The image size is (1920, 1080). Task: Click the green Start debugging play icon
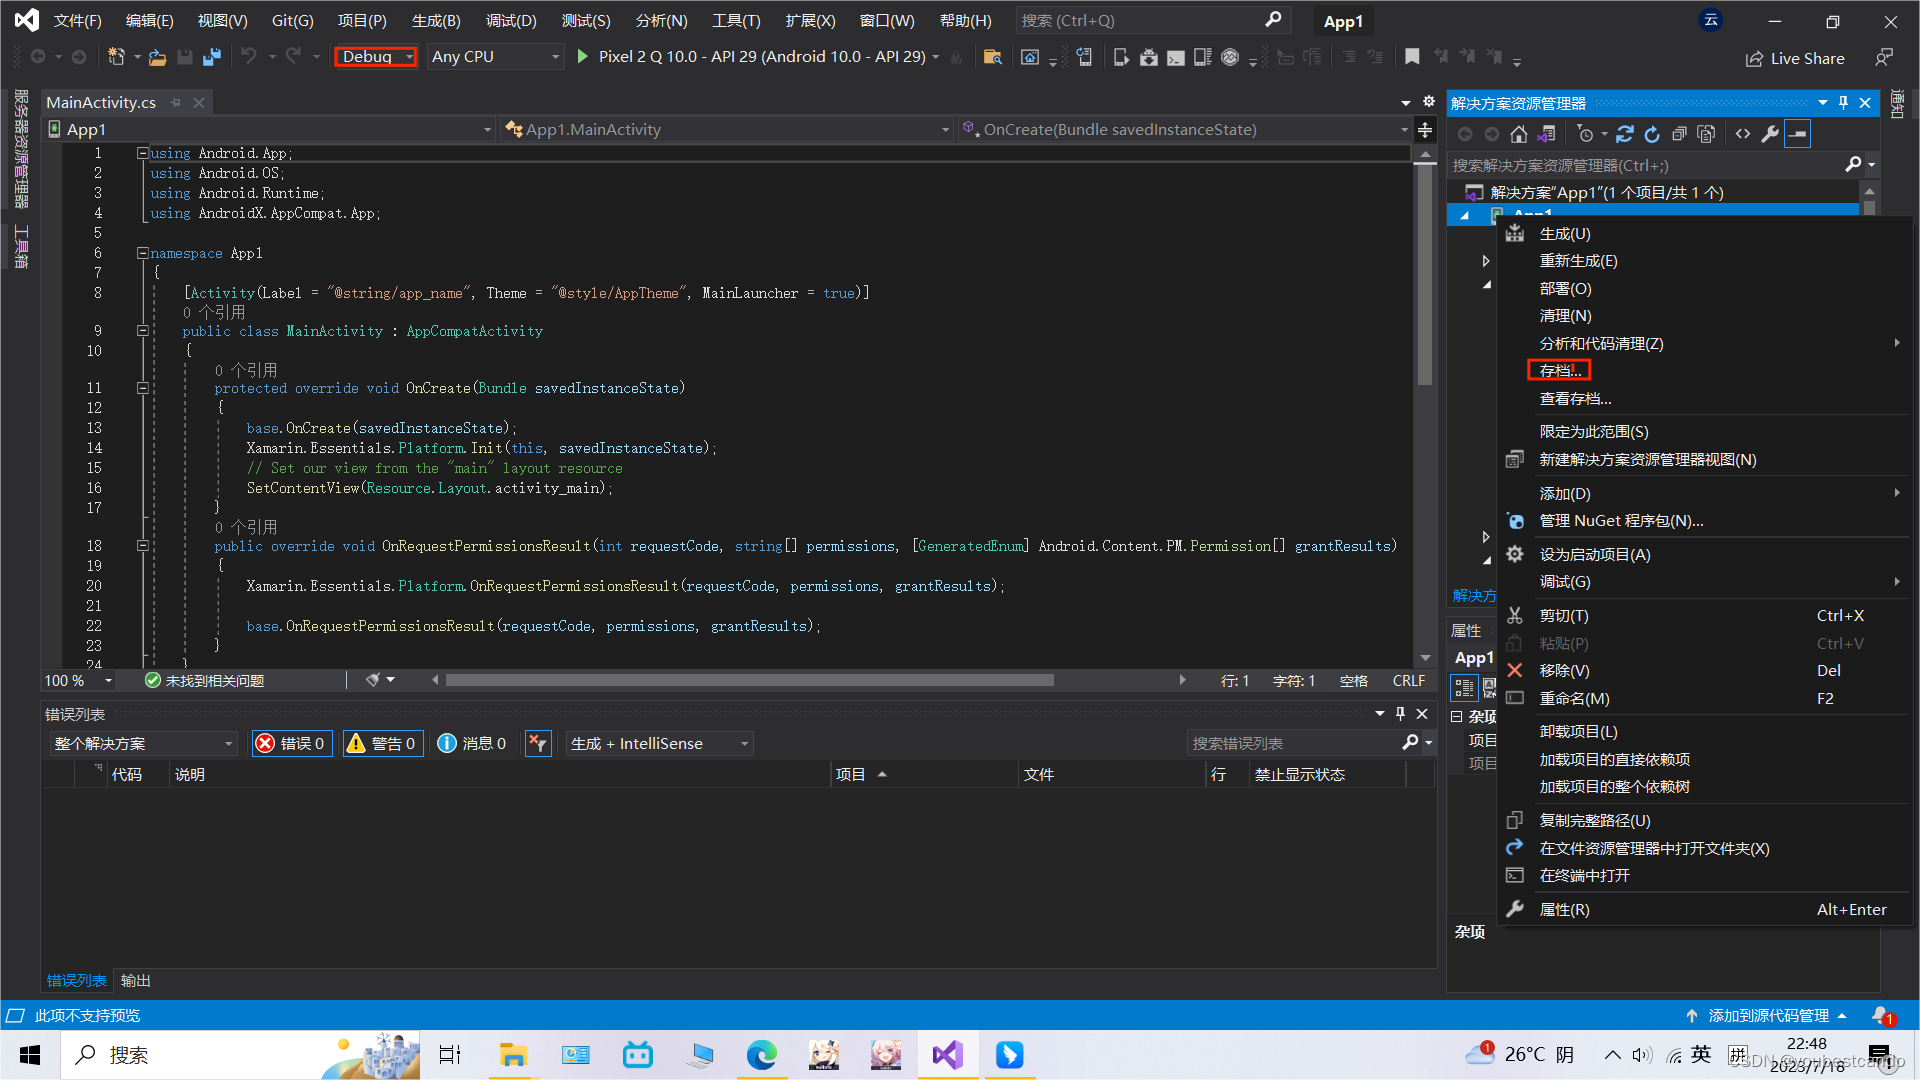(x=583, y=57)
